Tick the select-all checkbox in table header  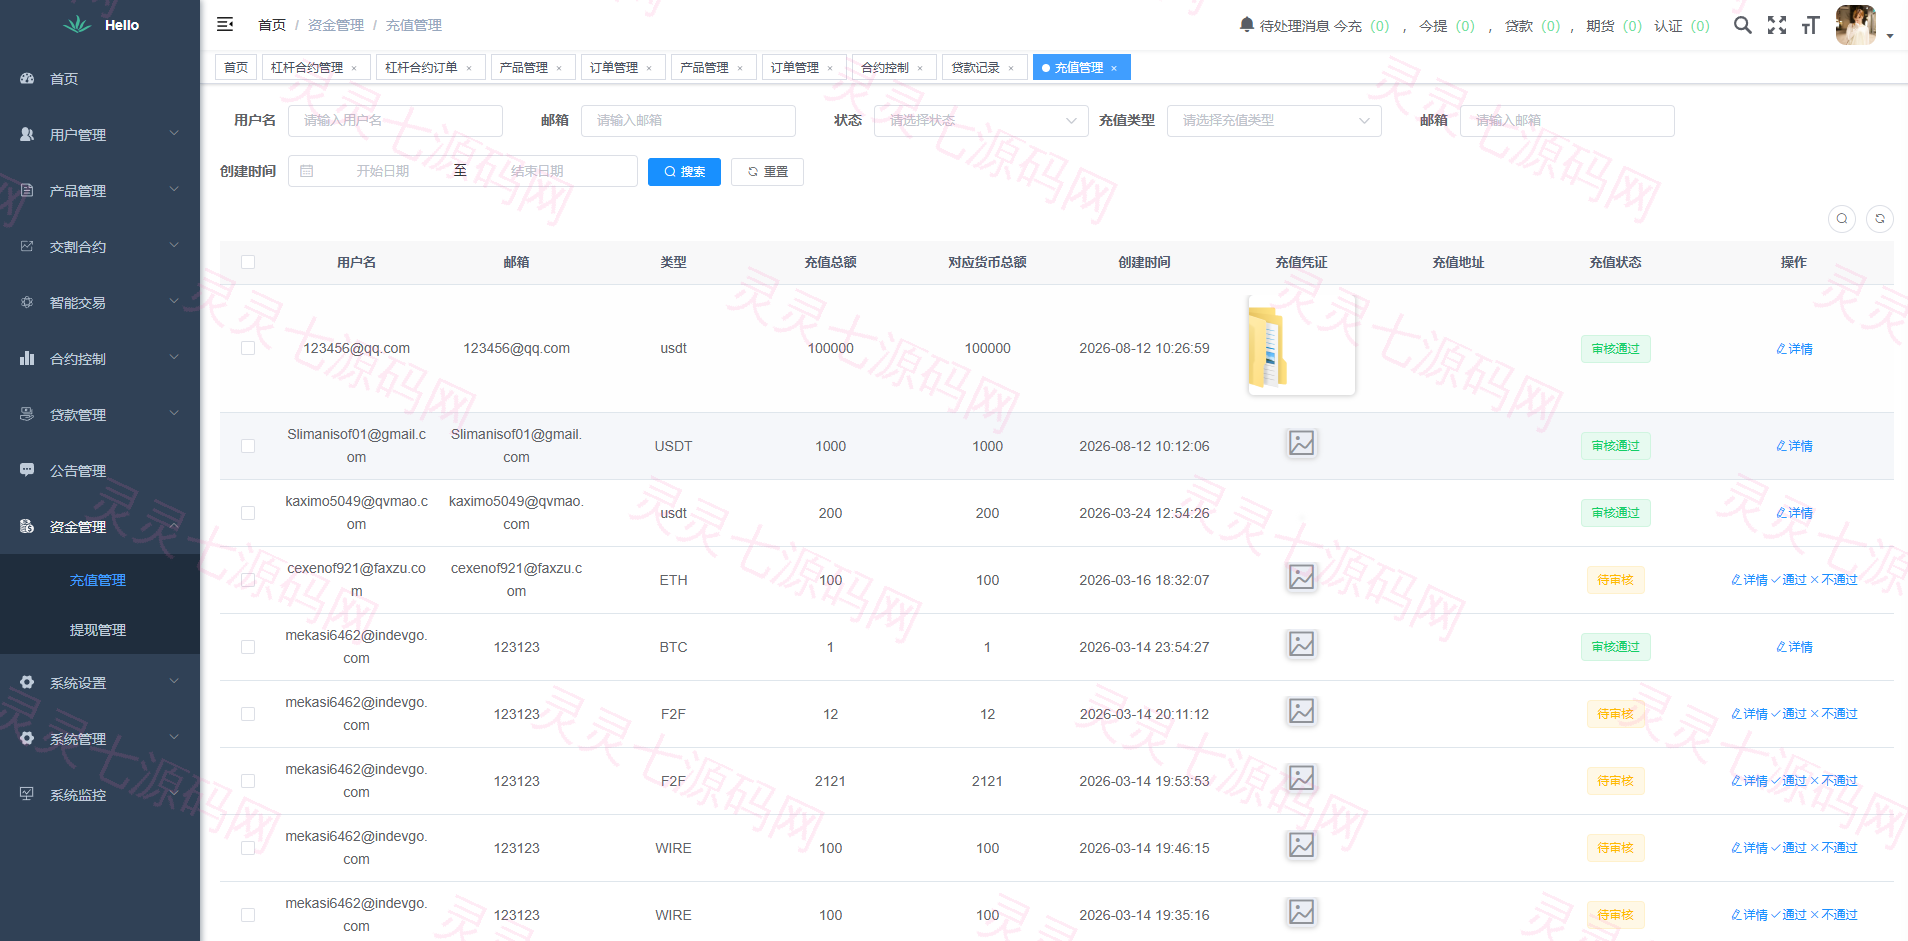click(x=248, y=262)
